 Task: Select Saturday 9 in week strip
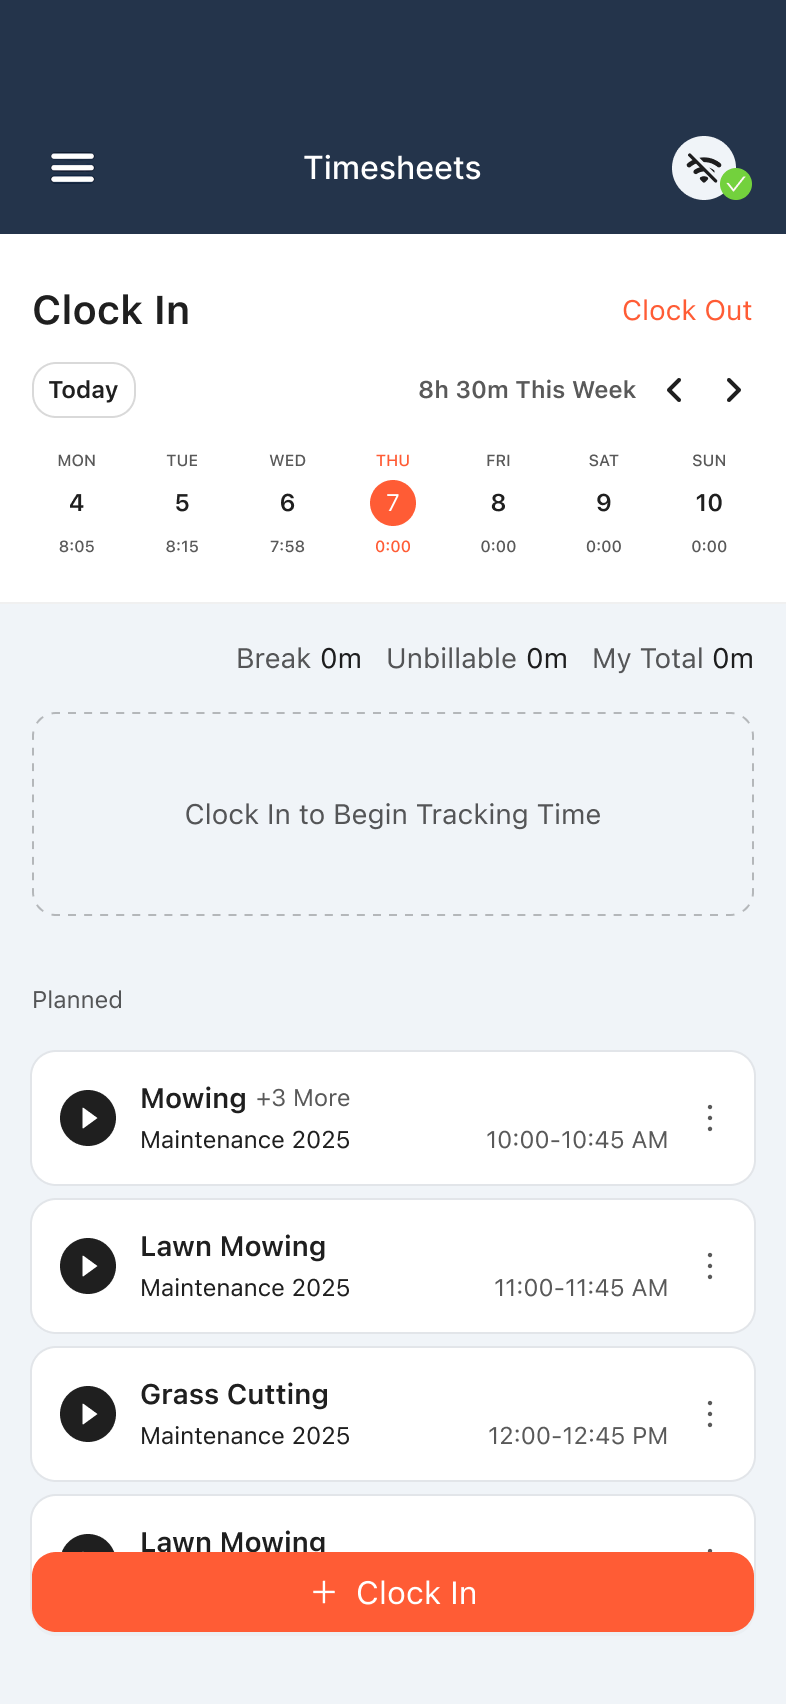pyautogui.click(x=604, y=503)
